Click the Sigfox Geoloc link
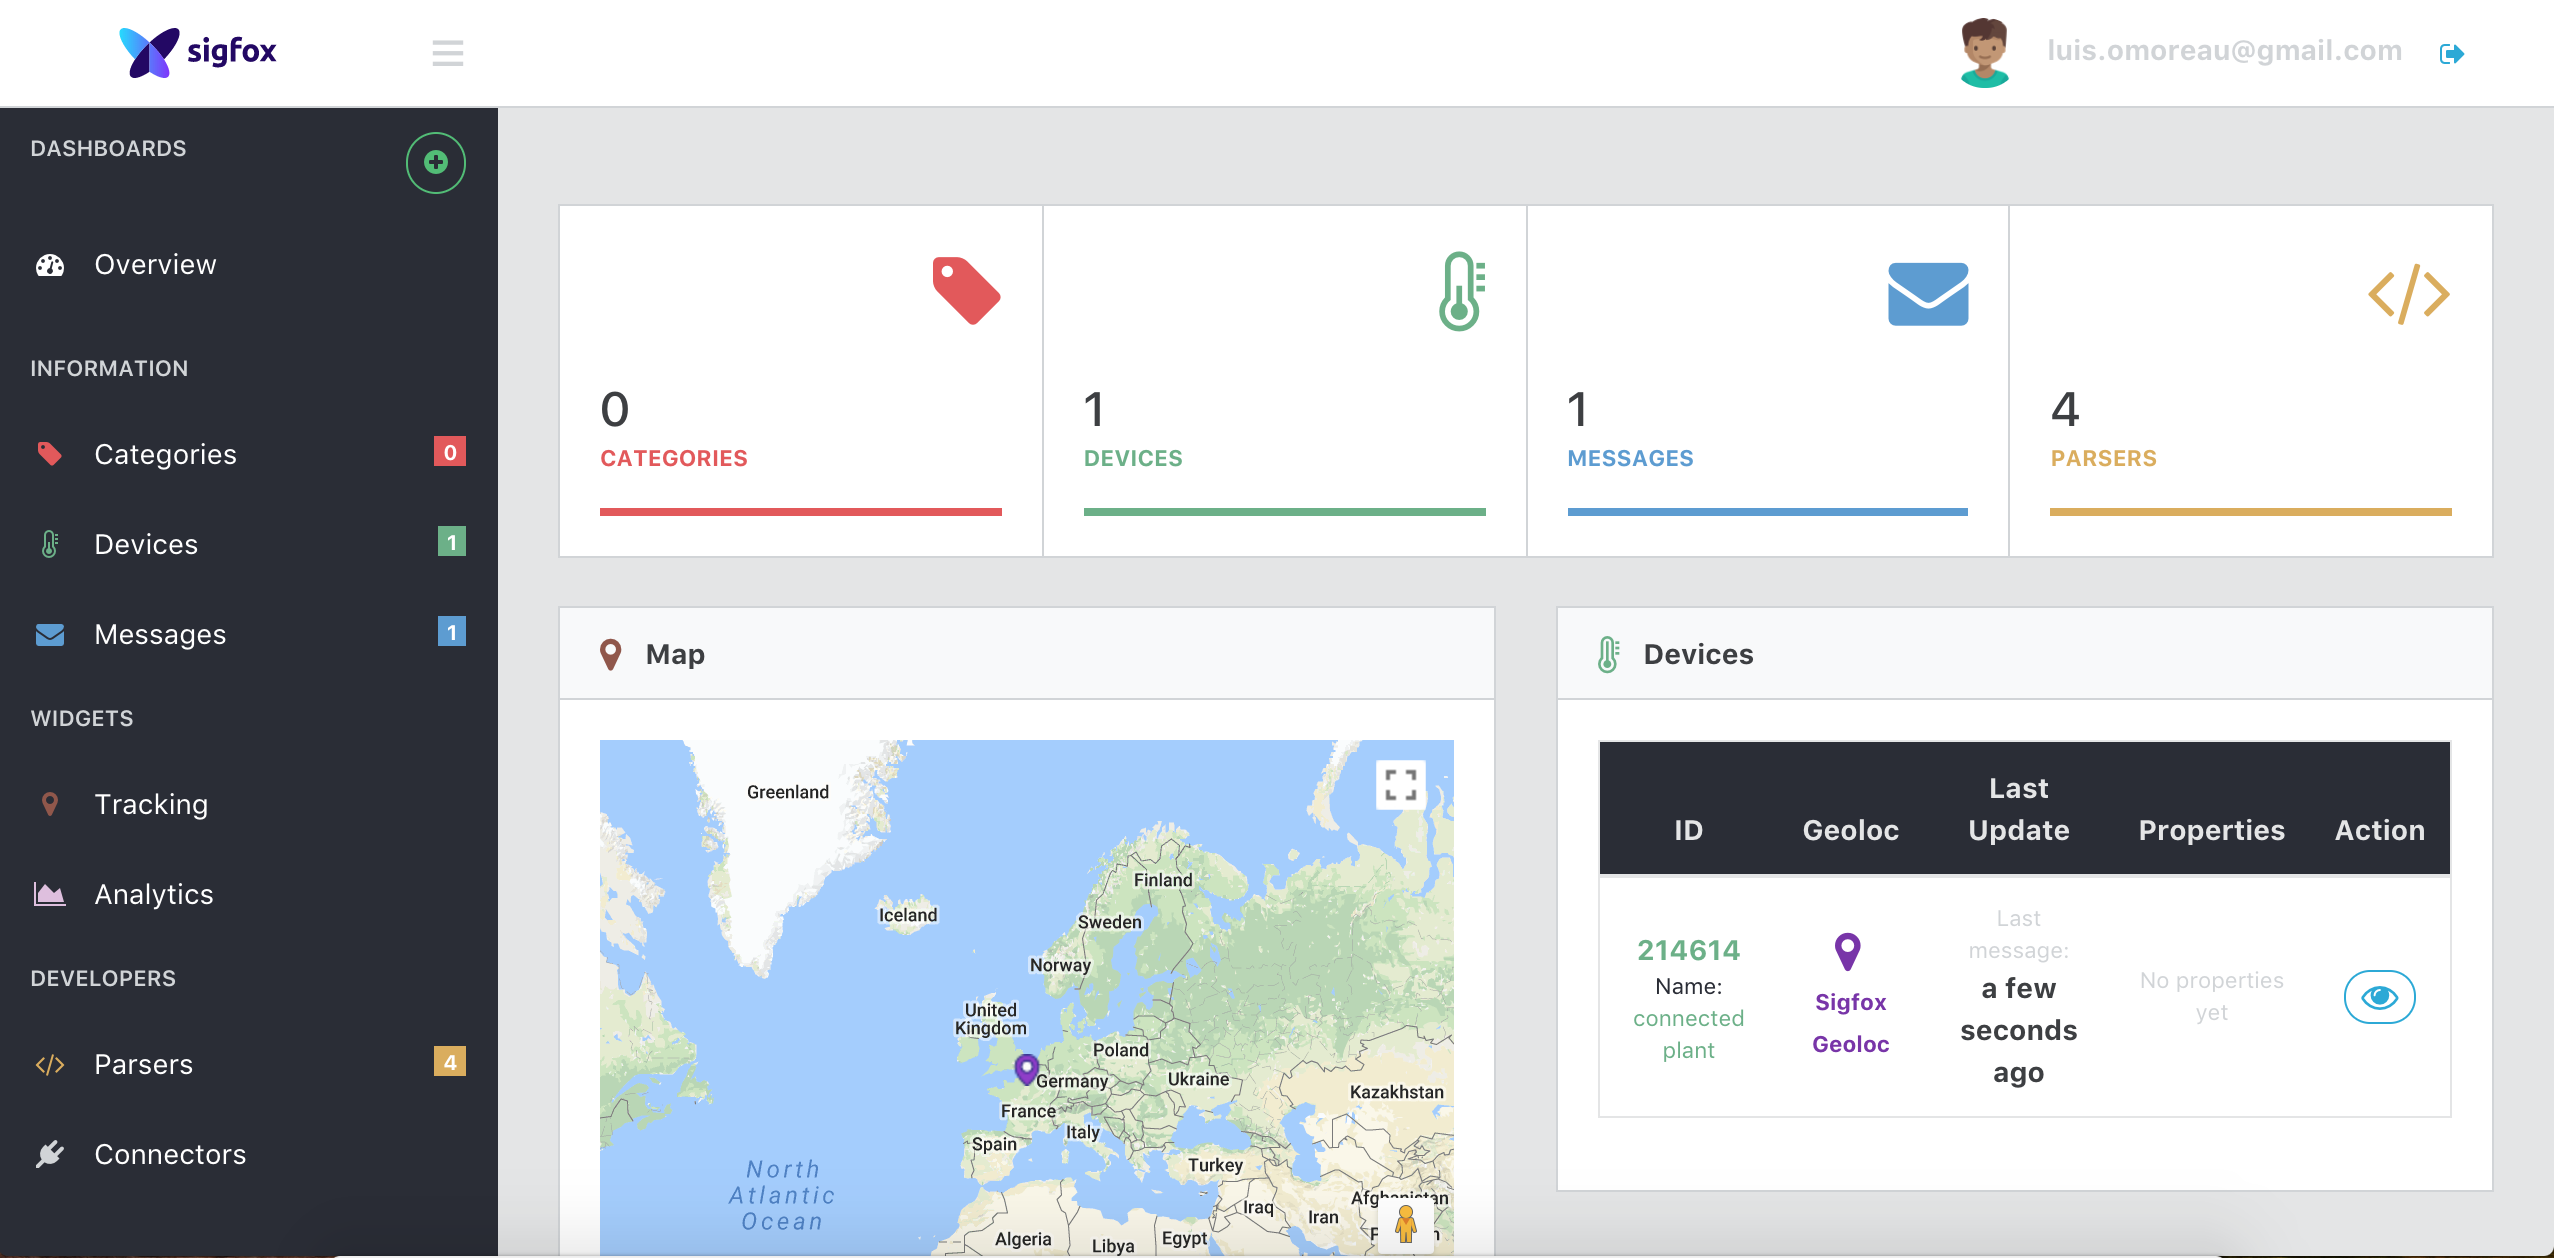The width and height of the screenshot is (2554, 1258). coord(1850,1022)
